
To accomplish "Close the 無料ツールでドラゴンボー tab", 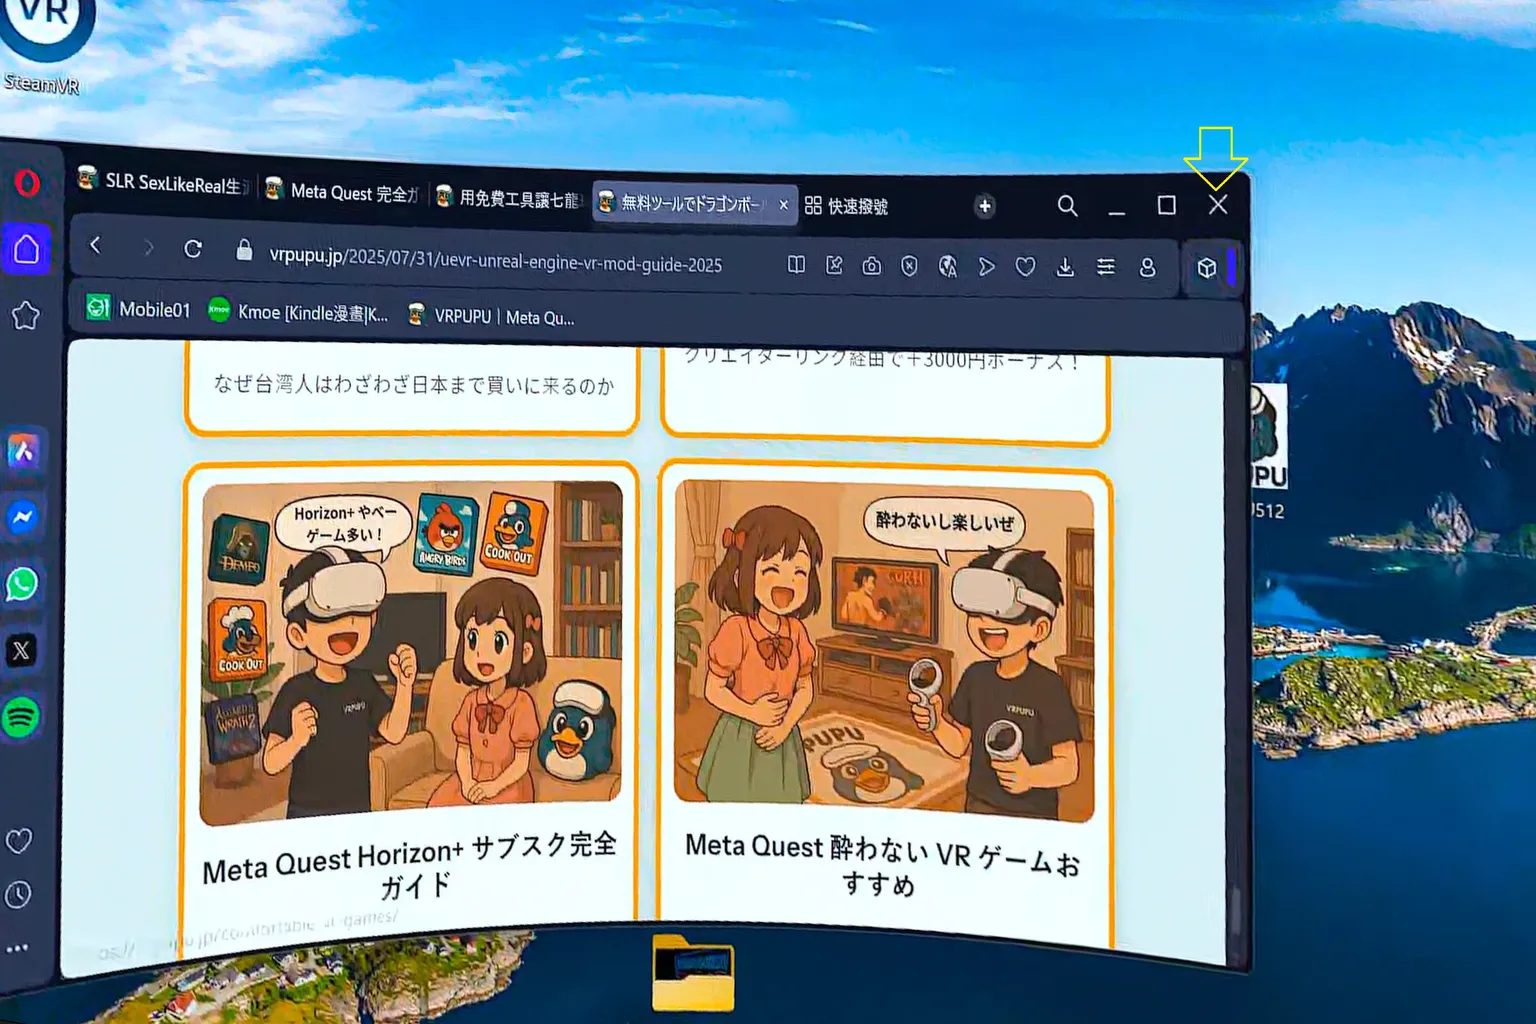I will pos(784,205).
